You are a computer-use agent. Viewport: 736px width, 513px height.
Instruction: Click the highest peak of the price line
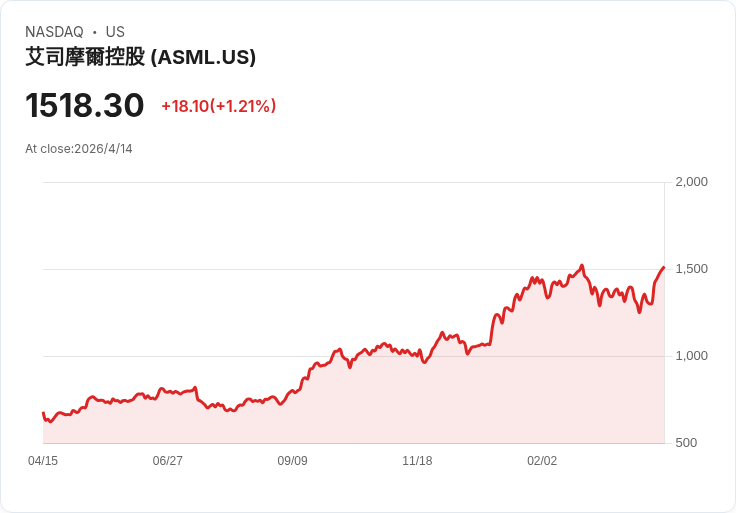point(581,266)
